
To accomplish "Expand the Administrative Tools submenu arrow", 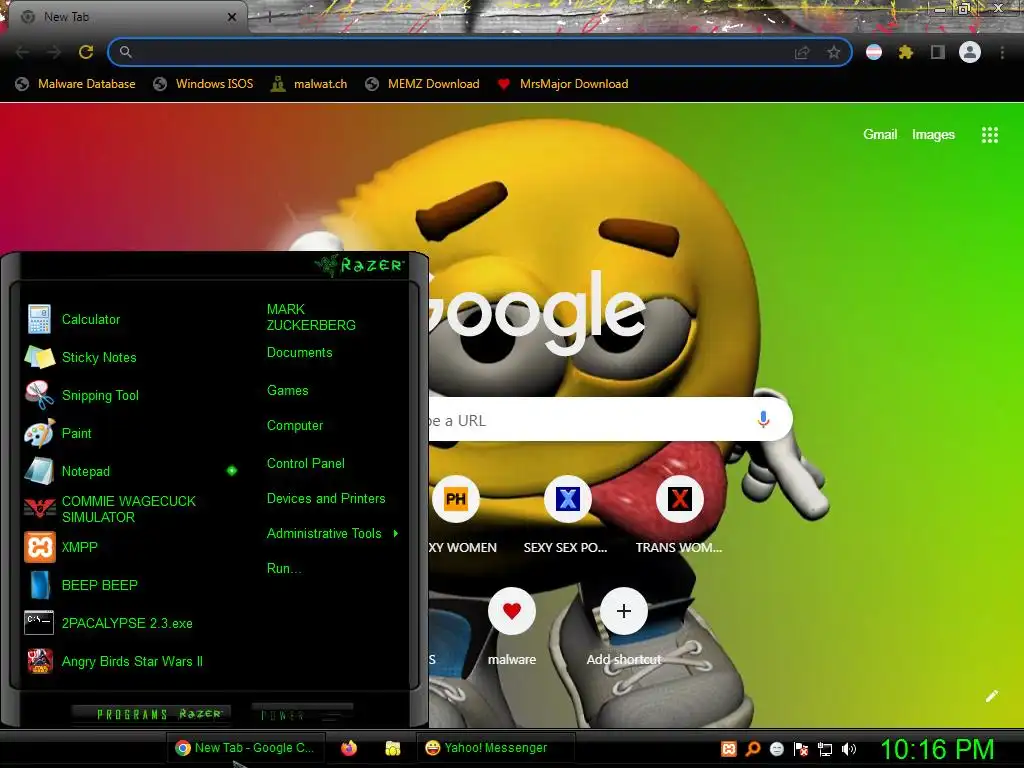I will tap(396, 534).
